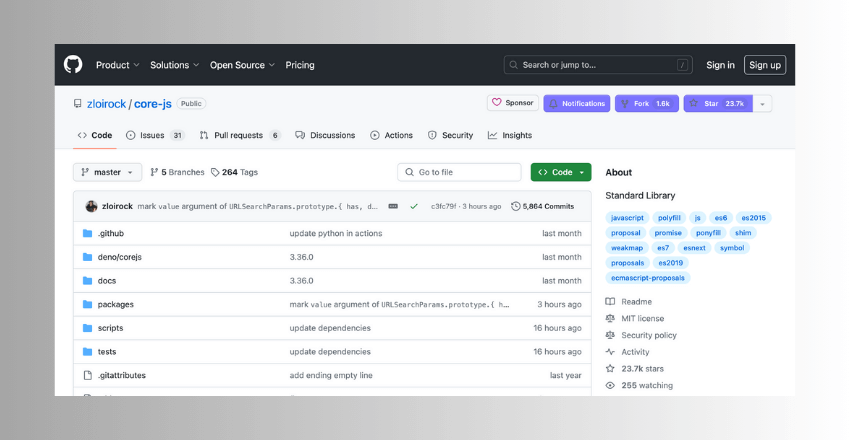The height and width of the screenshot is (440, 850).
Task: Click the green check status icon
Action: click(x=414, y=206)
